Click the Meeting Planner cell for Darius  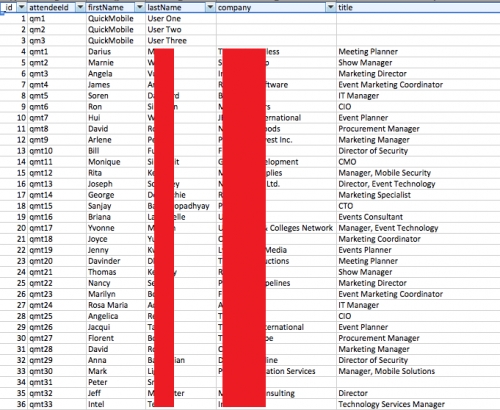[418, 52]
